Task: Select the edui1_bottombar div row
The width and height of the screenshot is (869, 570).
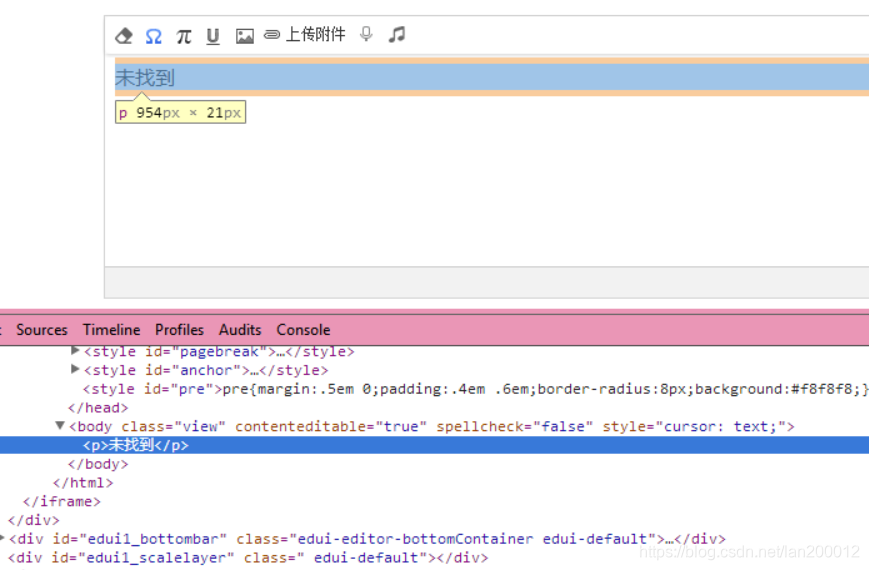Action: tap(367, 539)
